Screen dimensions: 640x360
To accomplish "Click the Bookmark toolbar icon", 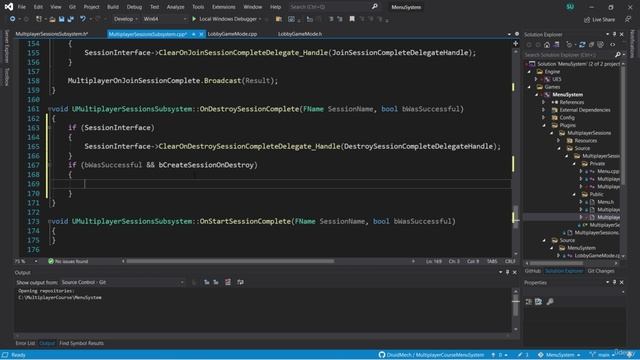I will tap(352, 19).
